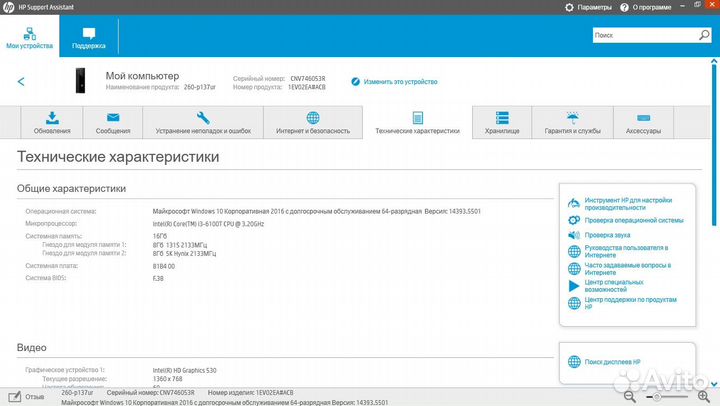Click the Intel(R) Core(TM) i3-6100T processor value

(208, 224)
